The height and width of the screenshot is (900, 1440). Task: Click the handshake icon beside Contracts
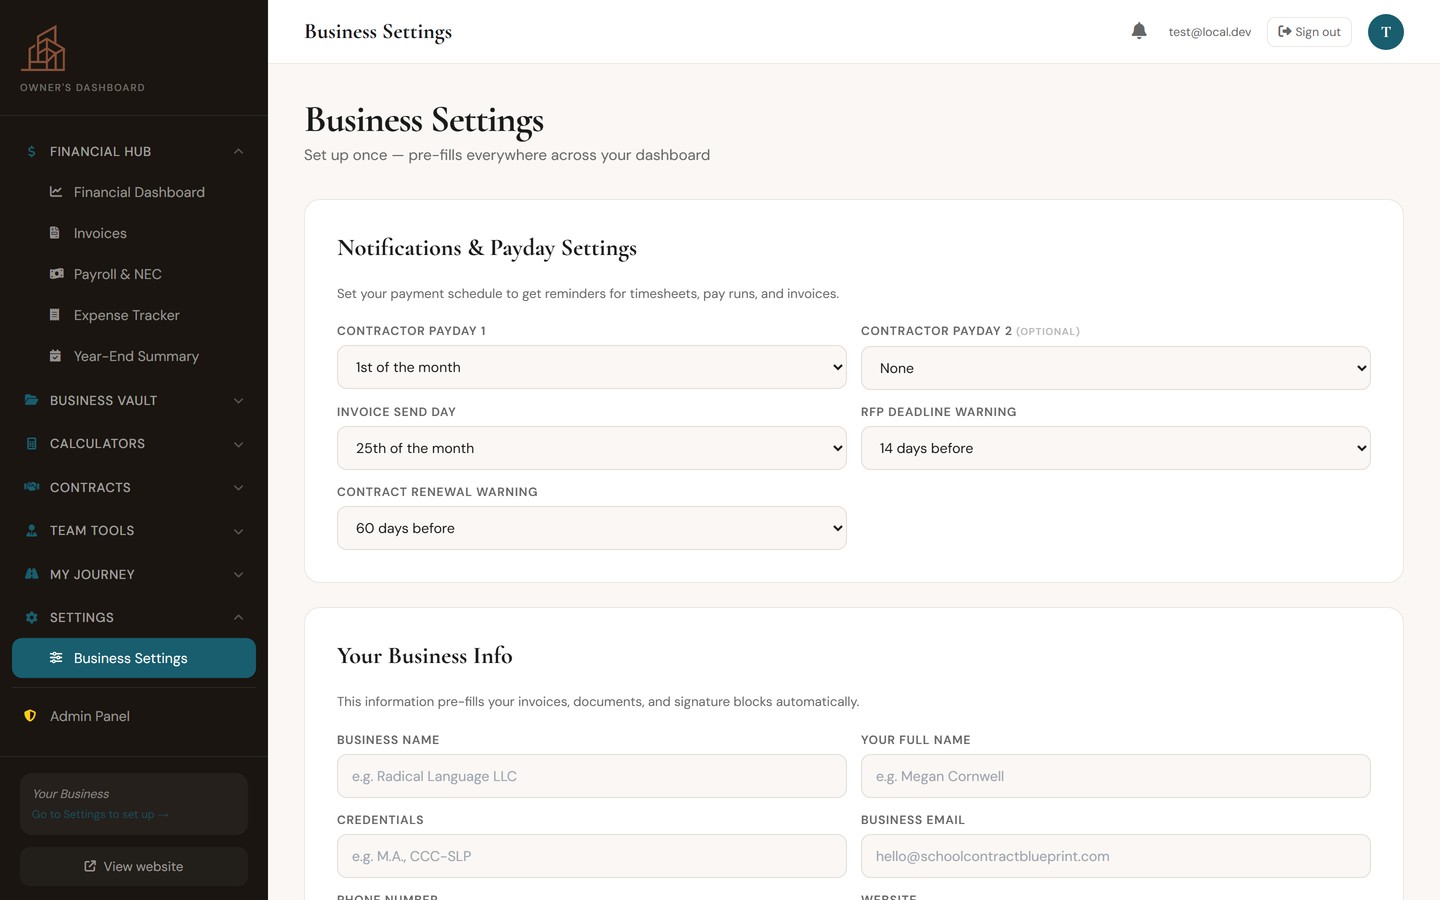tap(31, 487)
